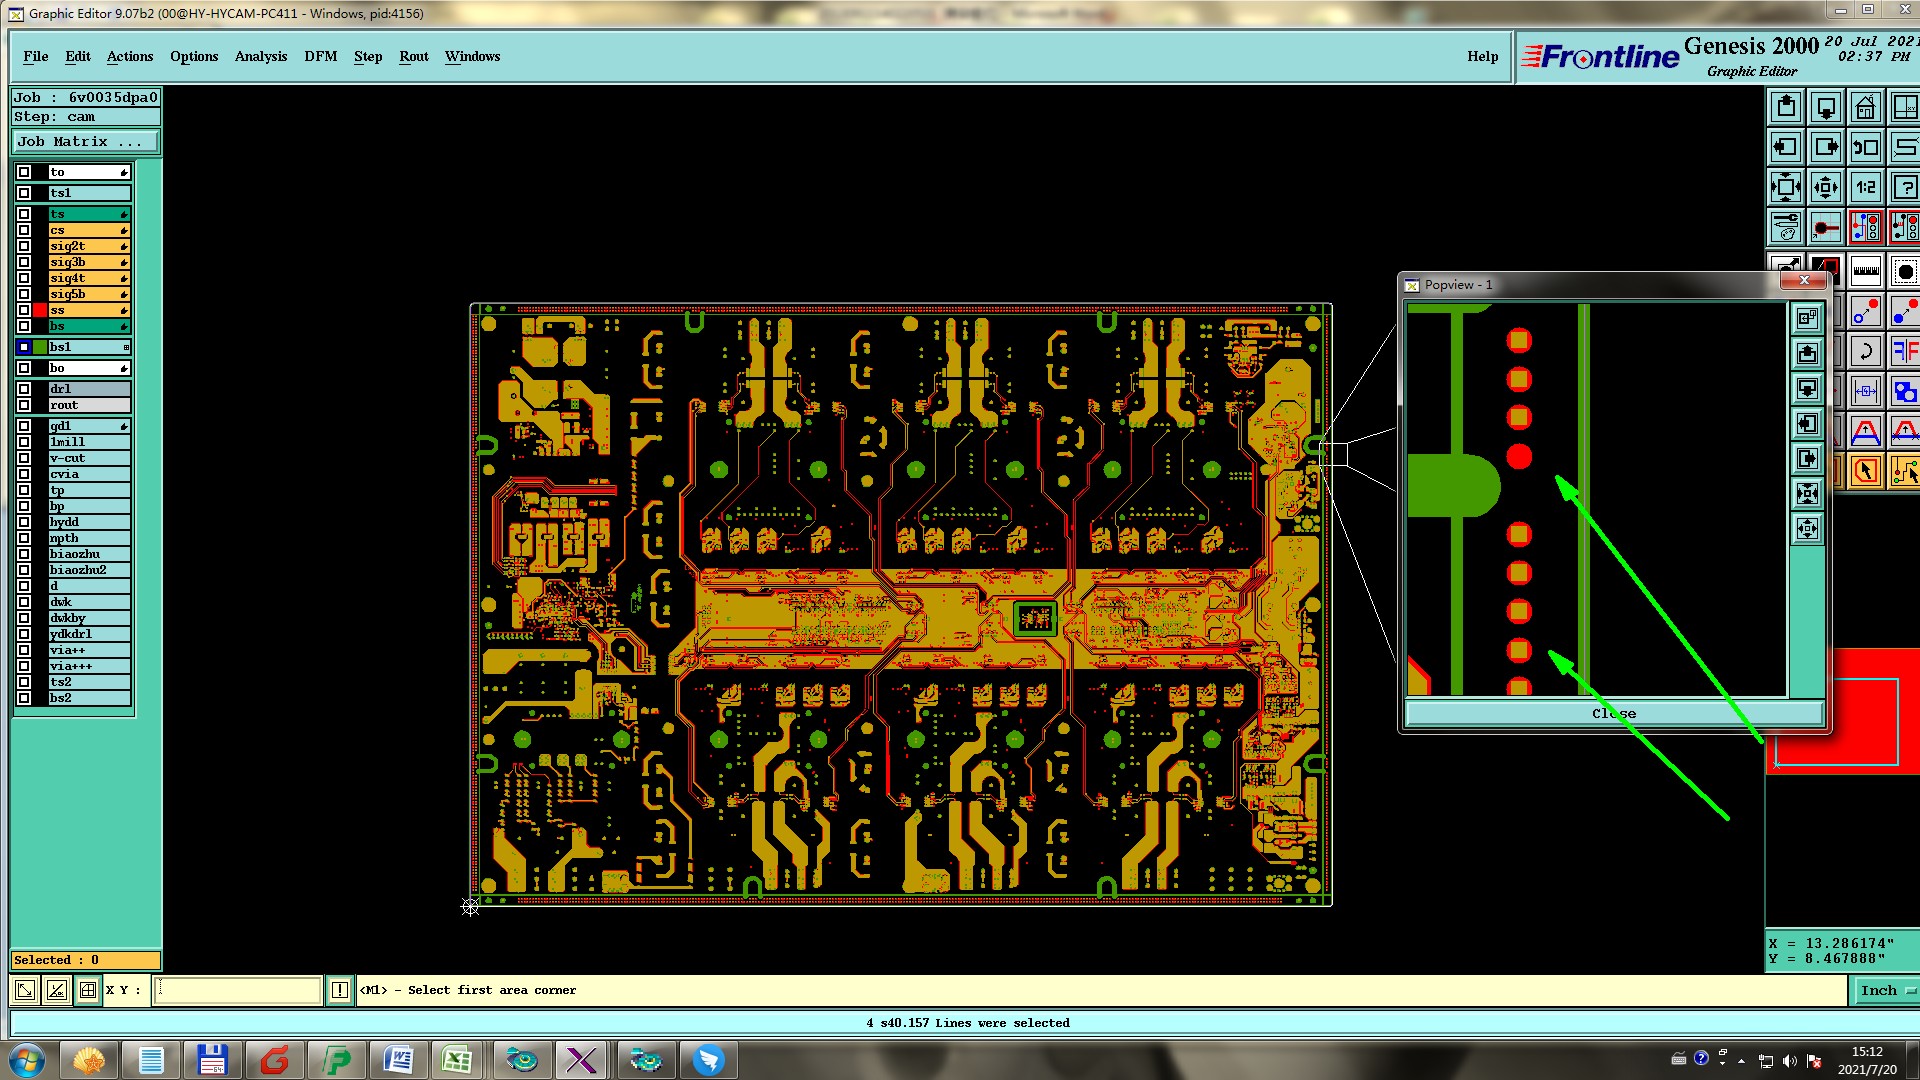1920x1080 pixels.
Task: Click the previous zoom view icon
Action: point(1866,147)
